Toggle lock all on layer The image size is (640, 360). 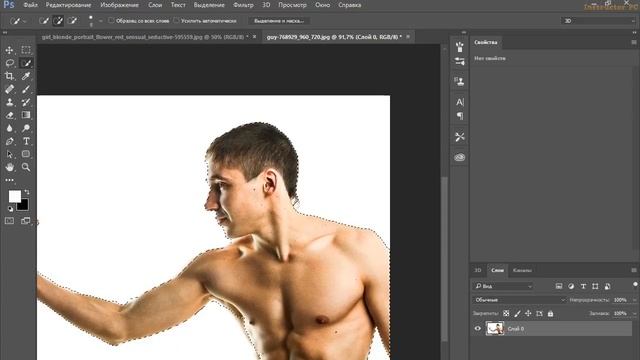coord(550,313)
